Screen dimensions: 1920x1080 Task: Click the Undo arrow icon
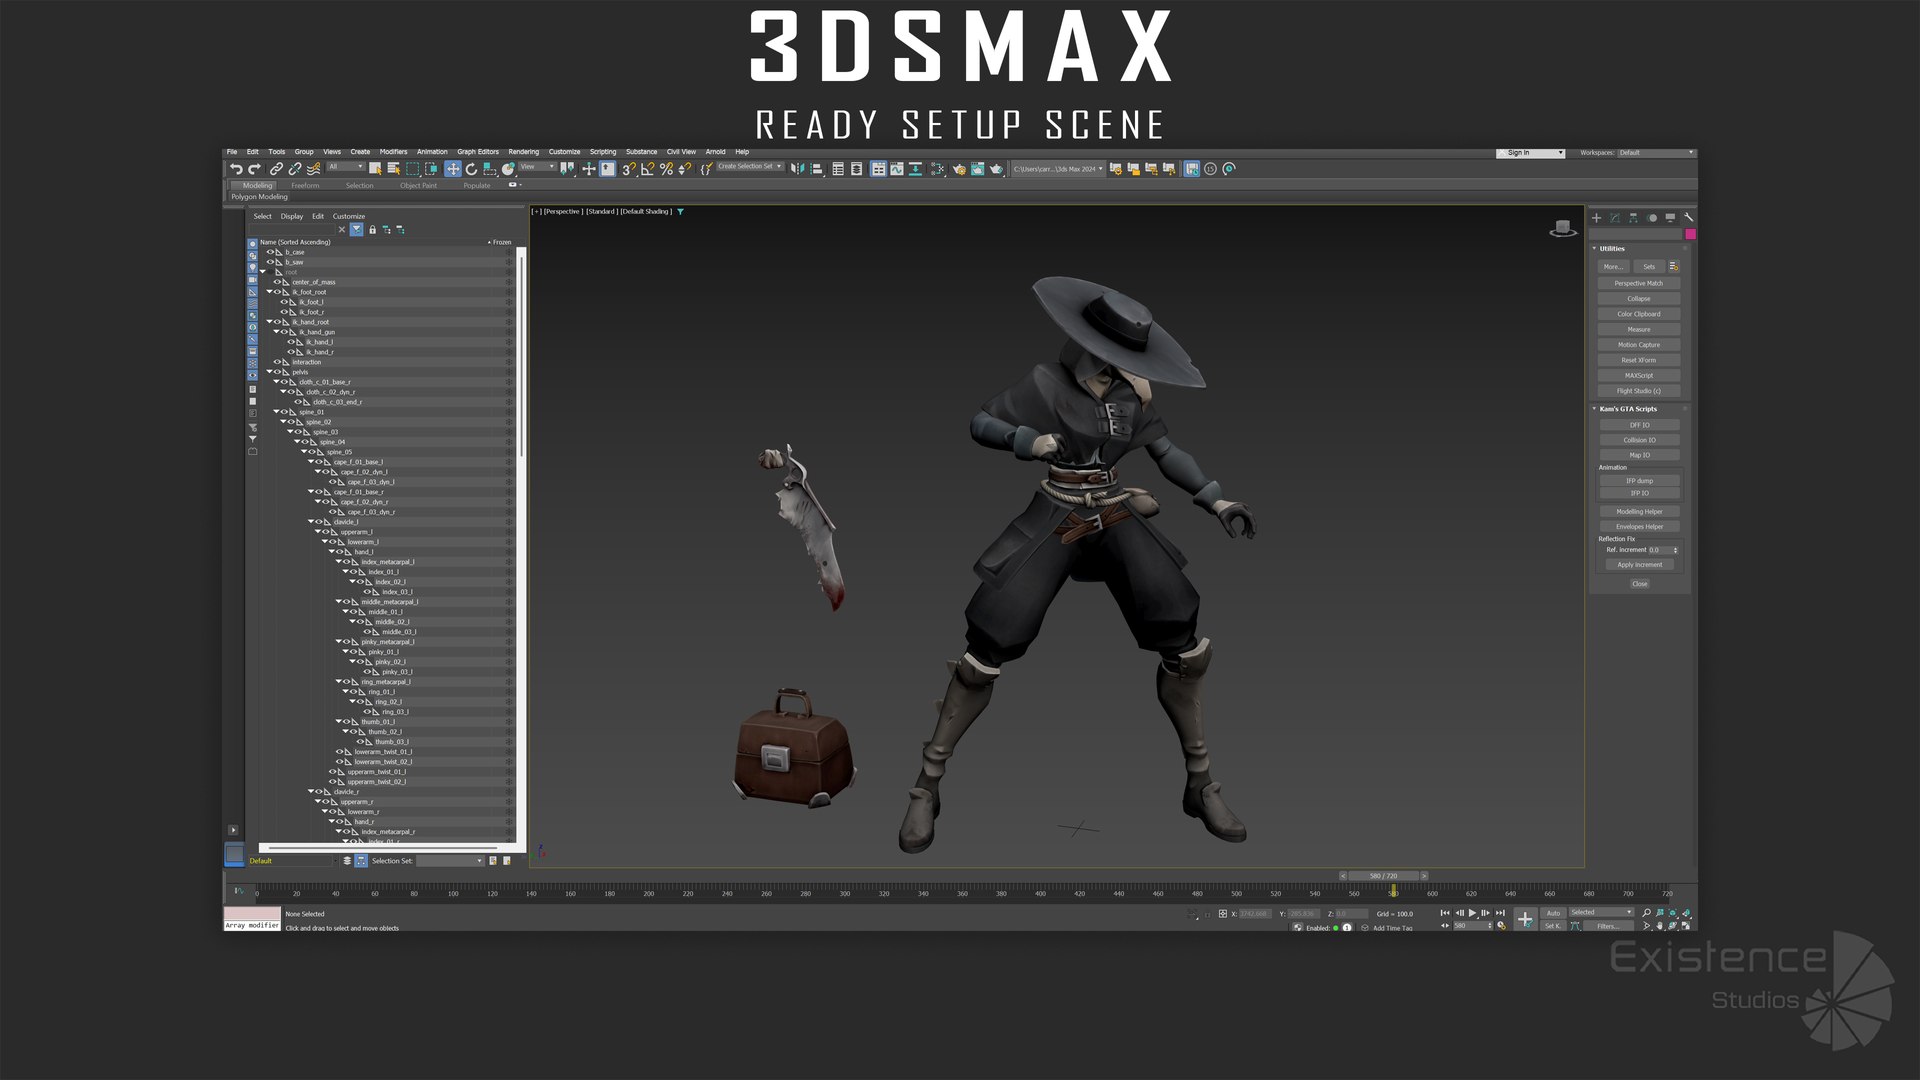tap(236, 169)
